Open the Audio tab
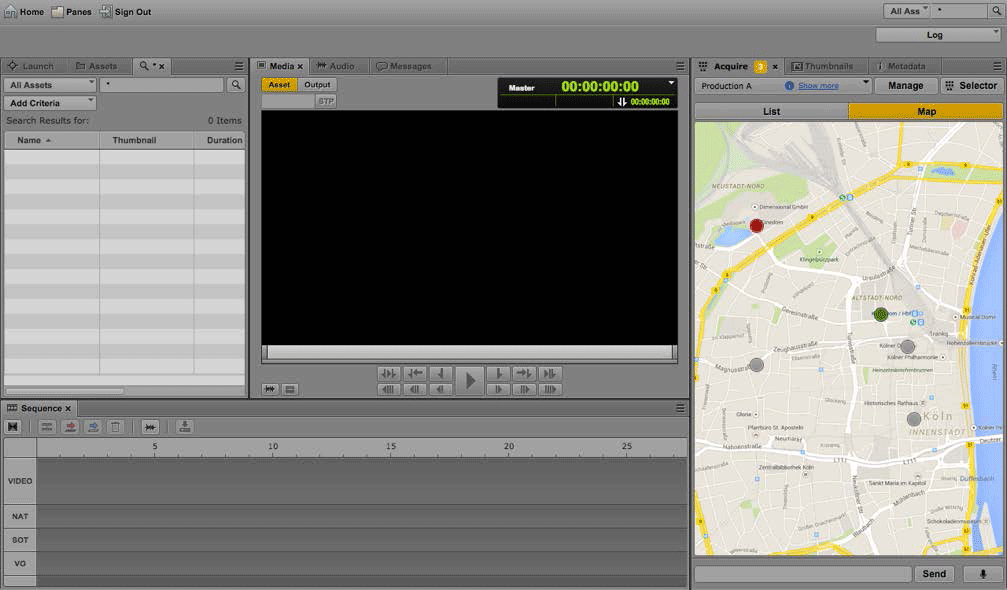Viewport: 1007px width, 590px height. coord(341,66)
